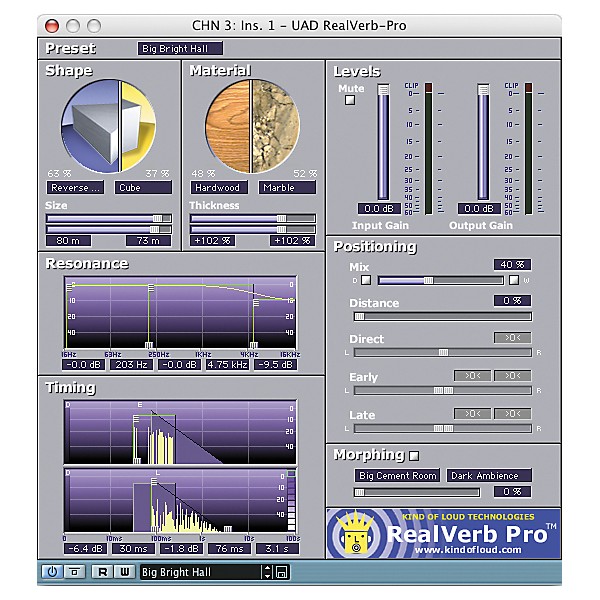The width and height of the screenshot is (600, 600).
Task: Click the upper Size slider handle
Action: point(157,218)
